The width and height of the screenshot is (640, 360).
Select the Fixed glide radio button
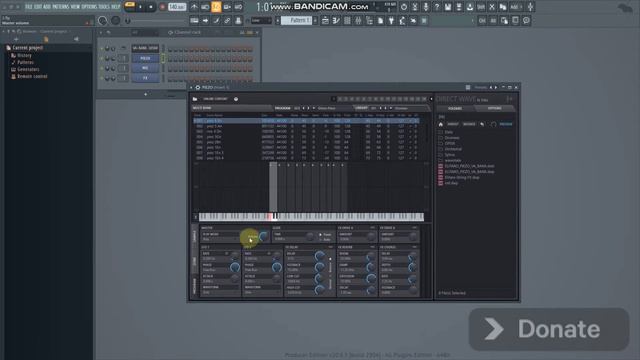pyautogui.click(x=320, y=235)
